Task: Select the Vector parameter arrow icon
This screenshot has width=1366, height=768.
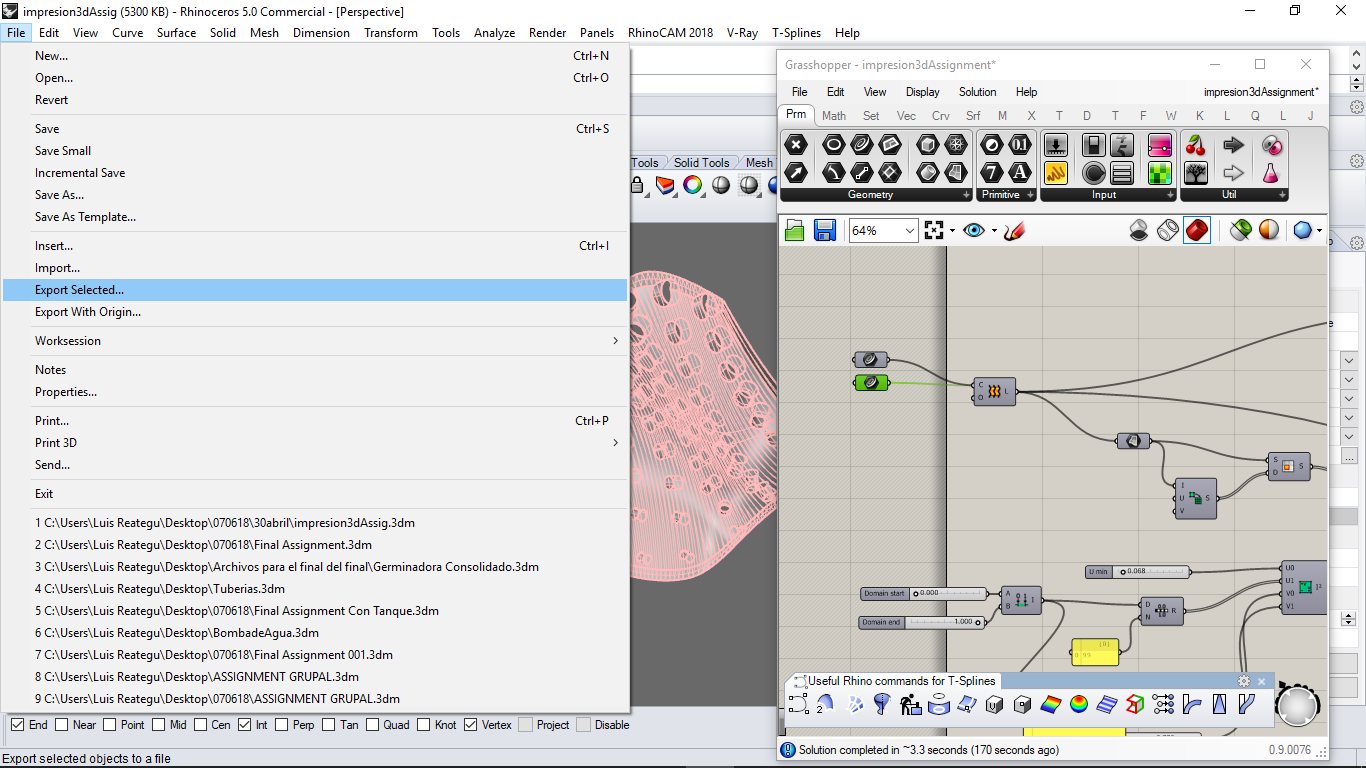Action: pyautogui.click(x=796, y=172)
